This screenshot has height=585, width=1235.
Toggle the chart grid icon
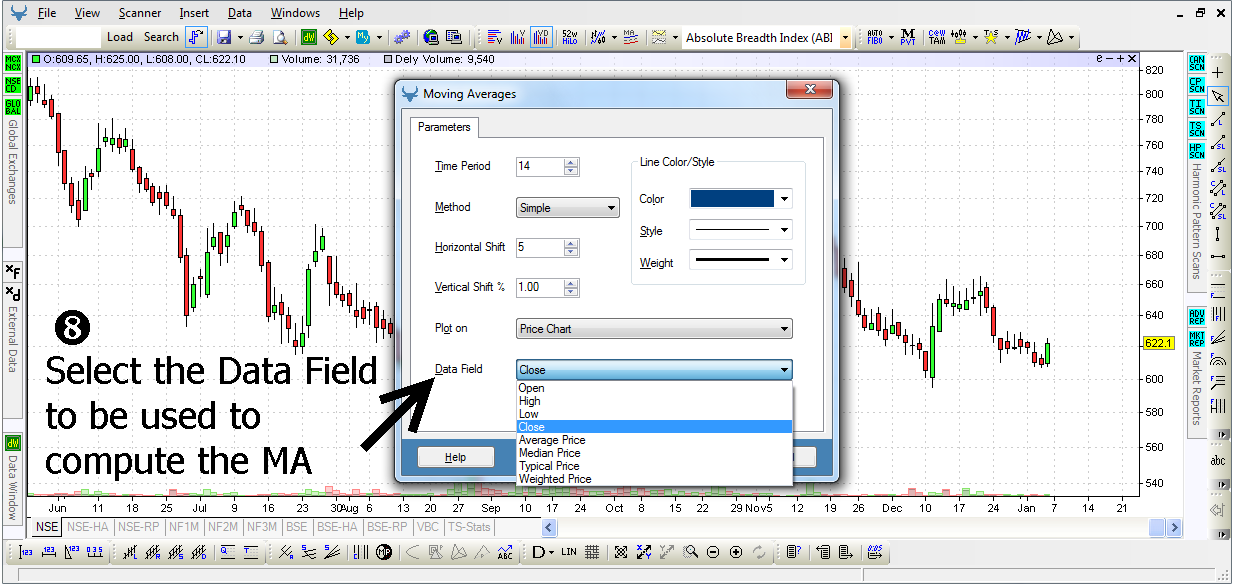point(592,552)
